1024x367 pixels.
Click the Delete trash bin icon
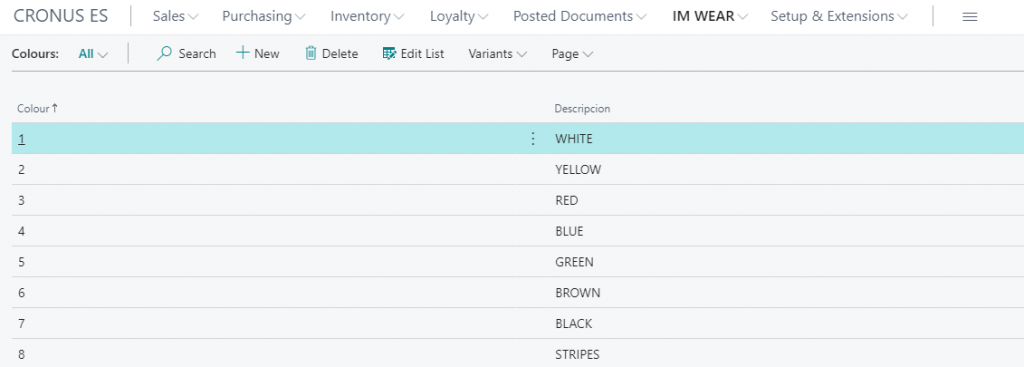click(311, 53)
